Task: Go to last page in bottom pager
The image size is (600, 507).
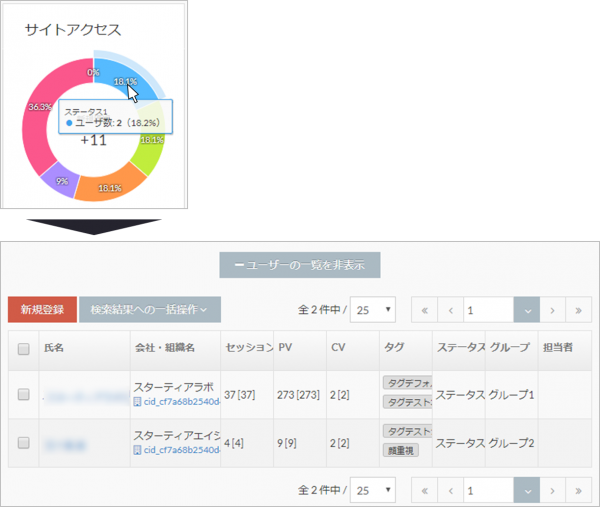Action: click(x=579, y=490)
